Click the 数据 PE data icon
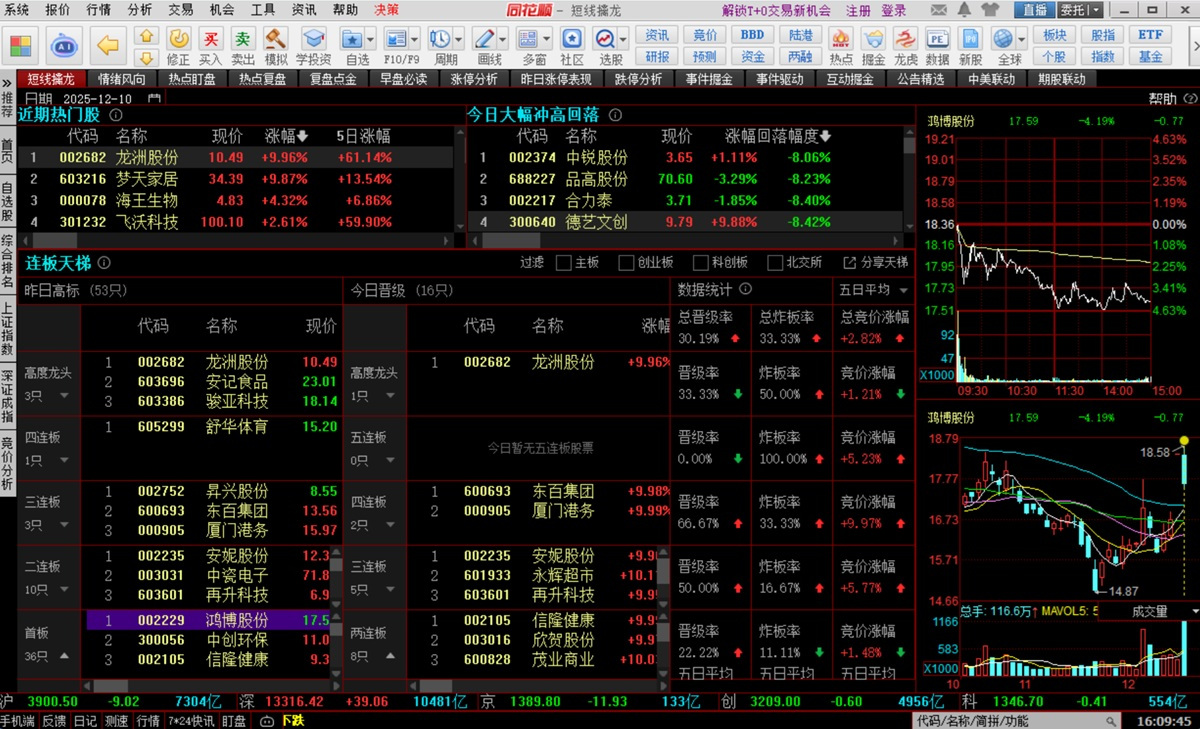 pos(938,45)
